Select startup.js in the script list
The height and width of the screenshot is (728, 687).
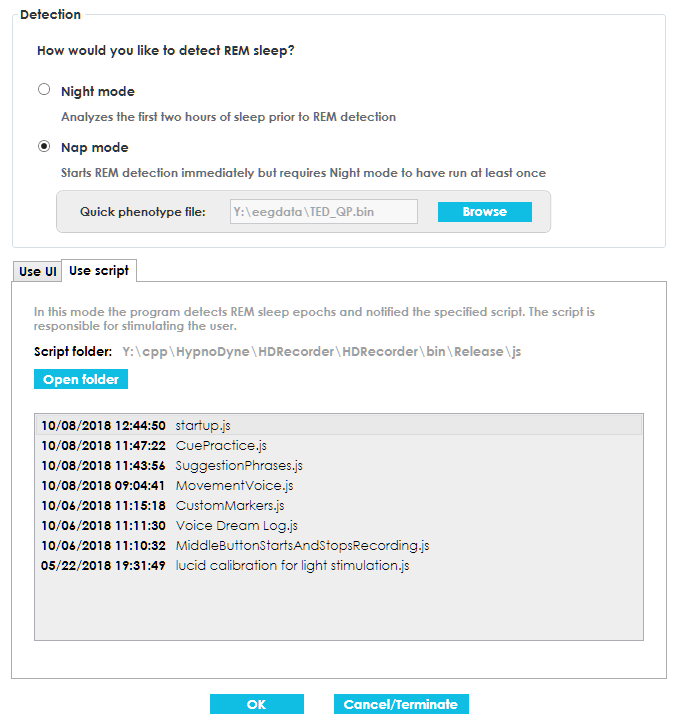tap(203, 425)
